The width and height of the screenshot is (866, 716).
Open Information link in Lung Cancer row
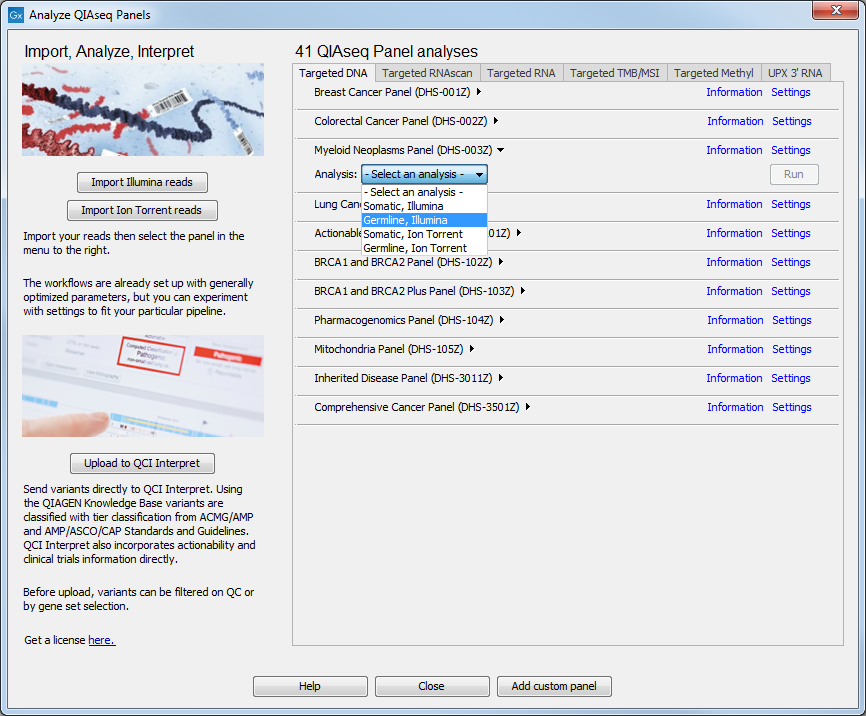[x=734, y=204]
